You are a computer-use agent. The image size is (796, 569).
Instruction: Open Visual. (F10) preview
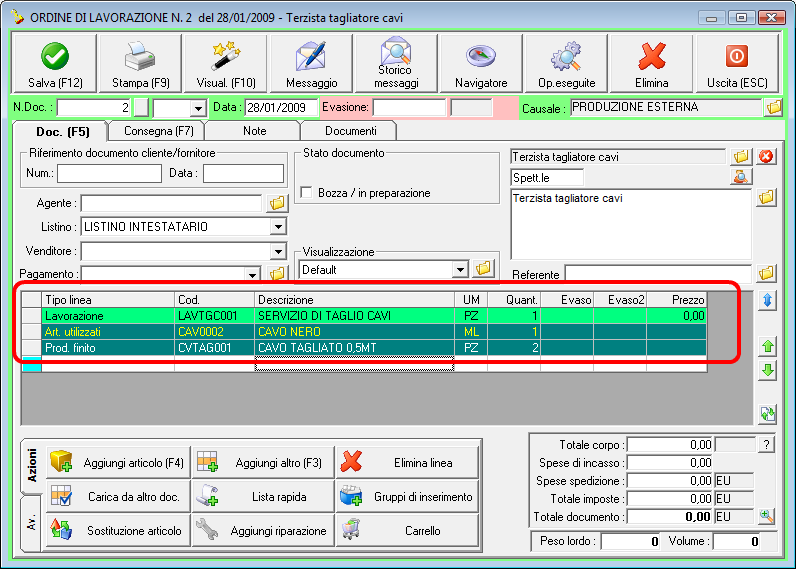point(226,64)
